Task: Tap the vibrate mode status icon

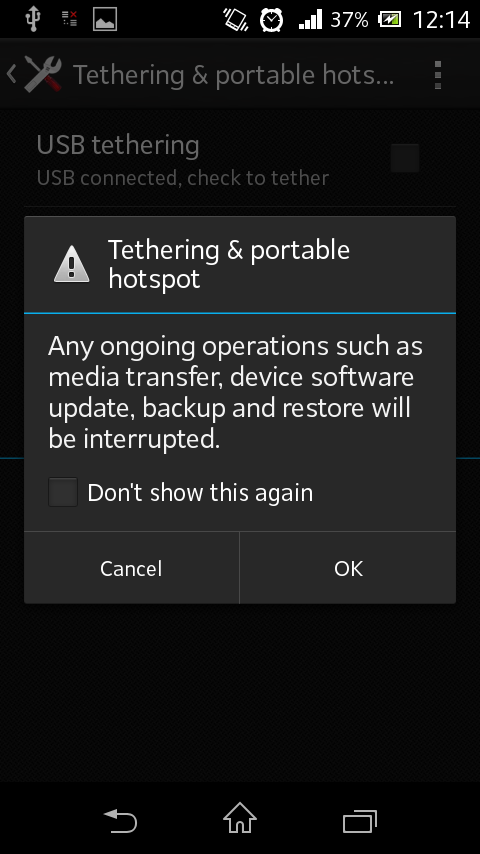Action: coord(236,20)
